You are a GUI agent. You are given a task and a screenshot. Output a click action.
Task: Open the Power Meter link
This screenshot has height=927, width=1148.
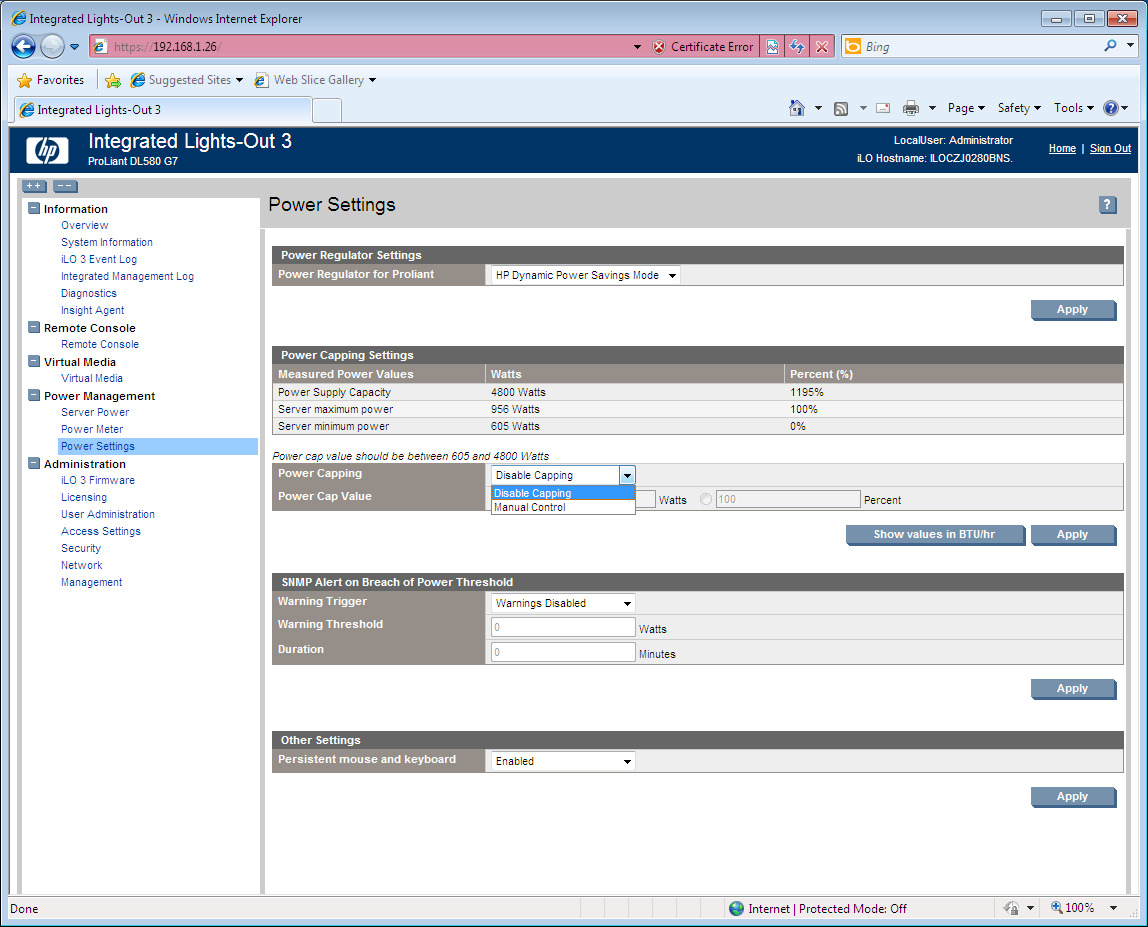pyautogui.click(x=92, y=429)
